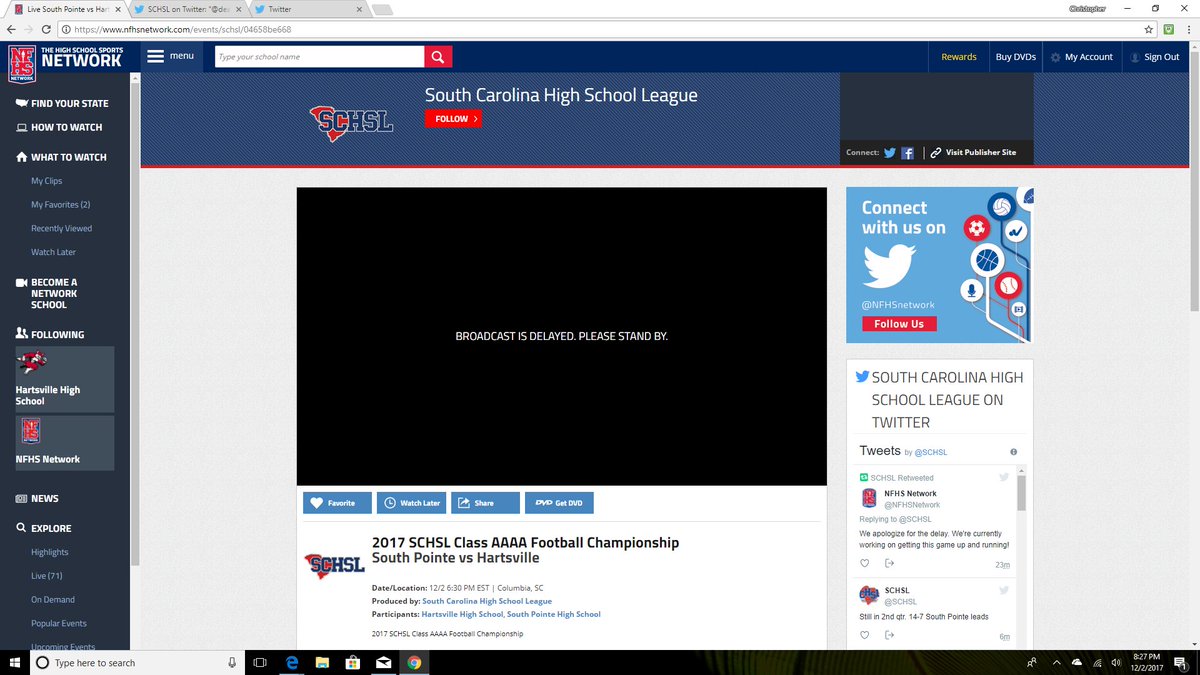Follow South Carolina High School League

[452, 118]
